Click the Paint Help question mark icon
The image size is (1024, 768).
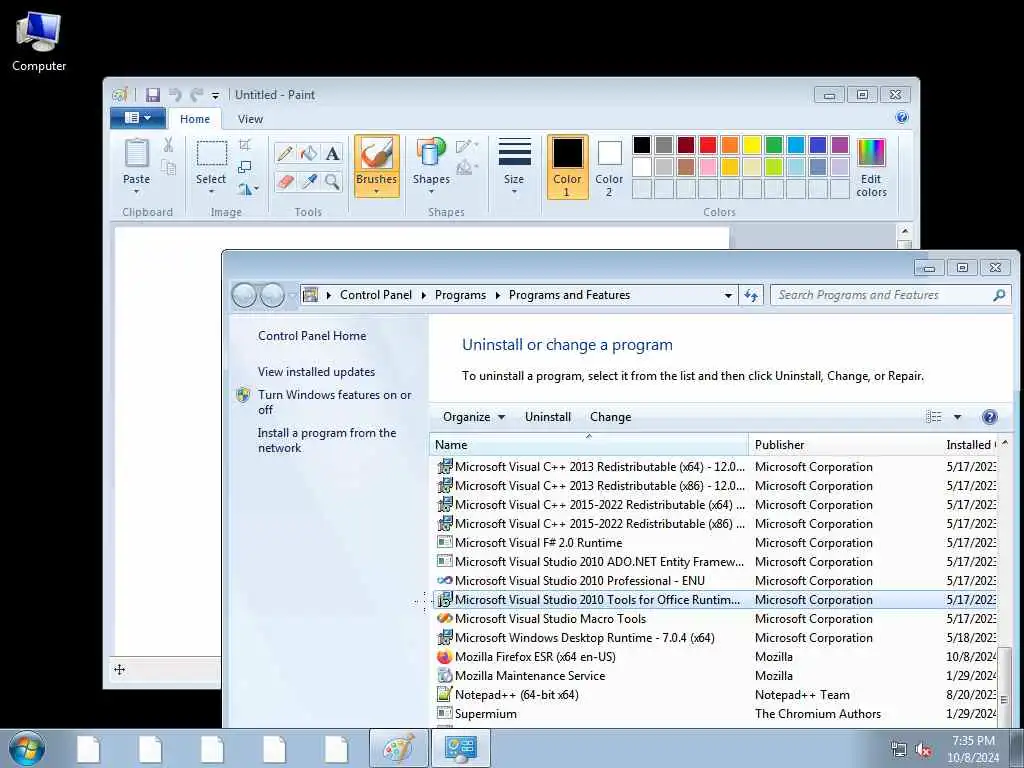tap(902, 118)
